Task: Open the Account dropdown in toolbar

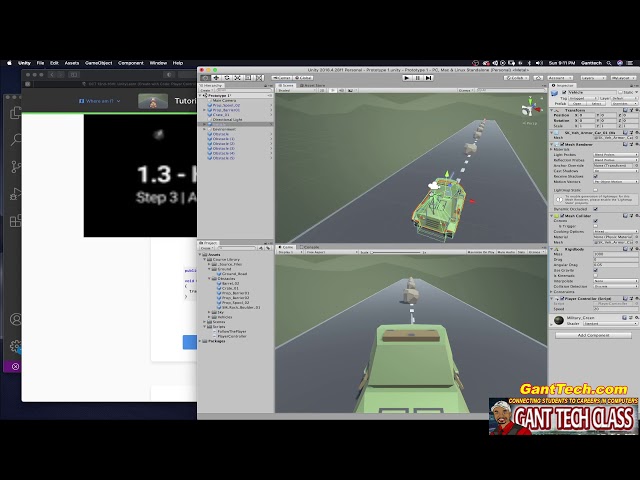Action: (560, 78)
